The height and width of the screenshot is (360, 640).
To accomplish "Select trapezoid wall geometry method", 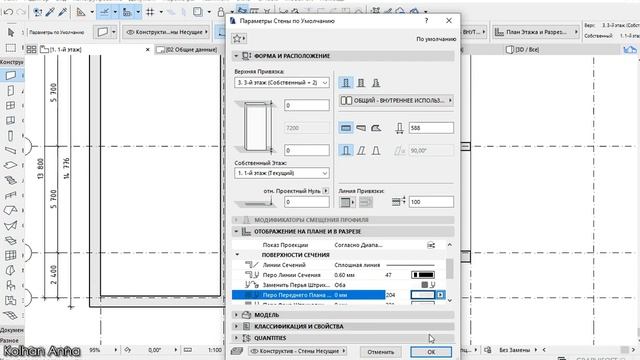I will (x=361, y=128).
